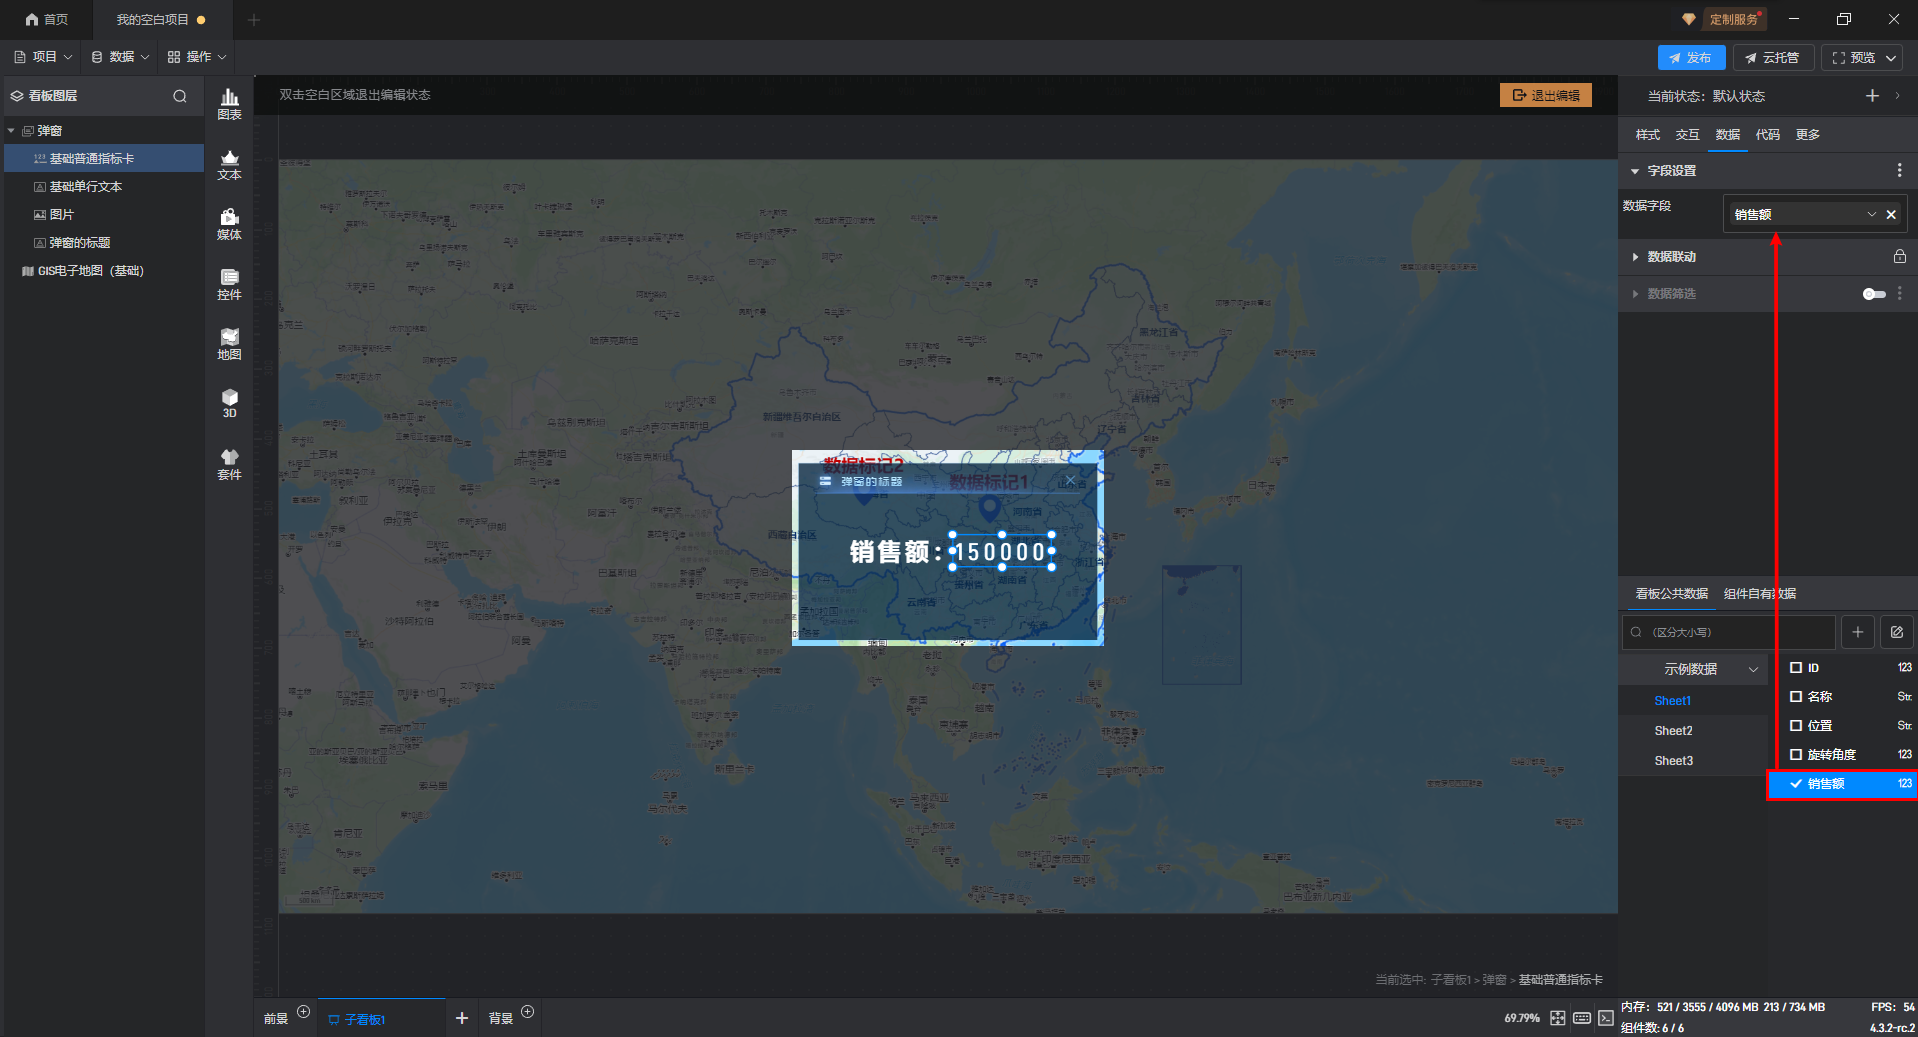The height and width of the screenshot is (1037, 1918).
Task: Search layers in 看板图层 panel
Action: pyautogui.click(x=180, y=96)
